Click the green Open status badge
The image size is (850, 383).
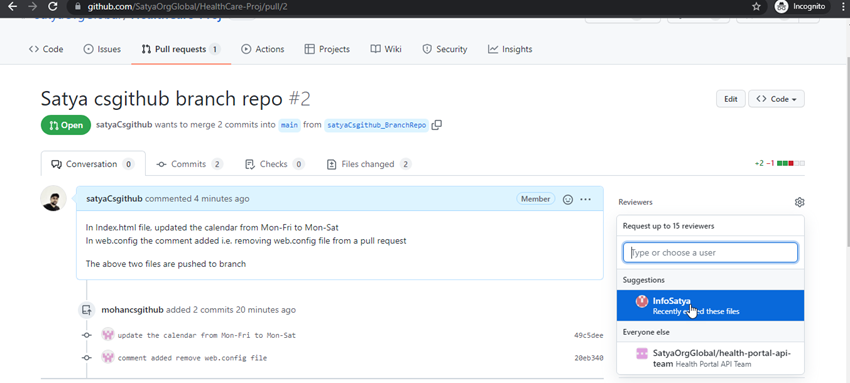click(x=66, y=125)
